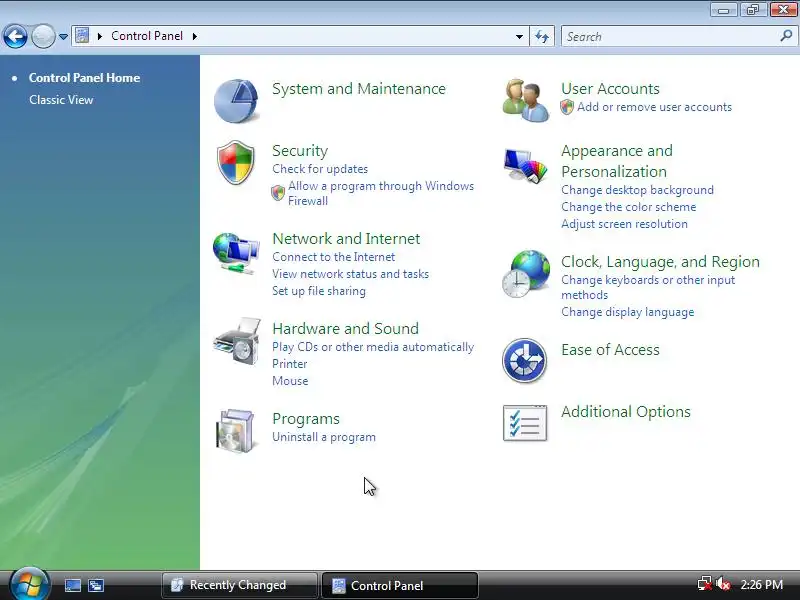The height and width of the screenshot is (600, 800).
Task: Click View network status and tasks
Action: pos(351,274)
